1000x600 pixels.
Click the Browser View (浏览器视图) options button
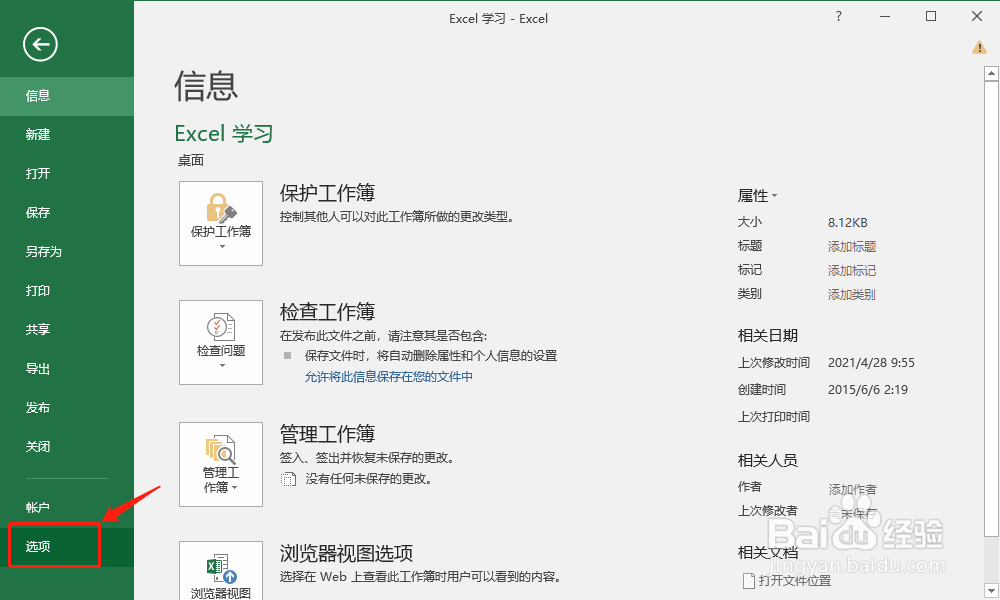(x=221, y=571)
